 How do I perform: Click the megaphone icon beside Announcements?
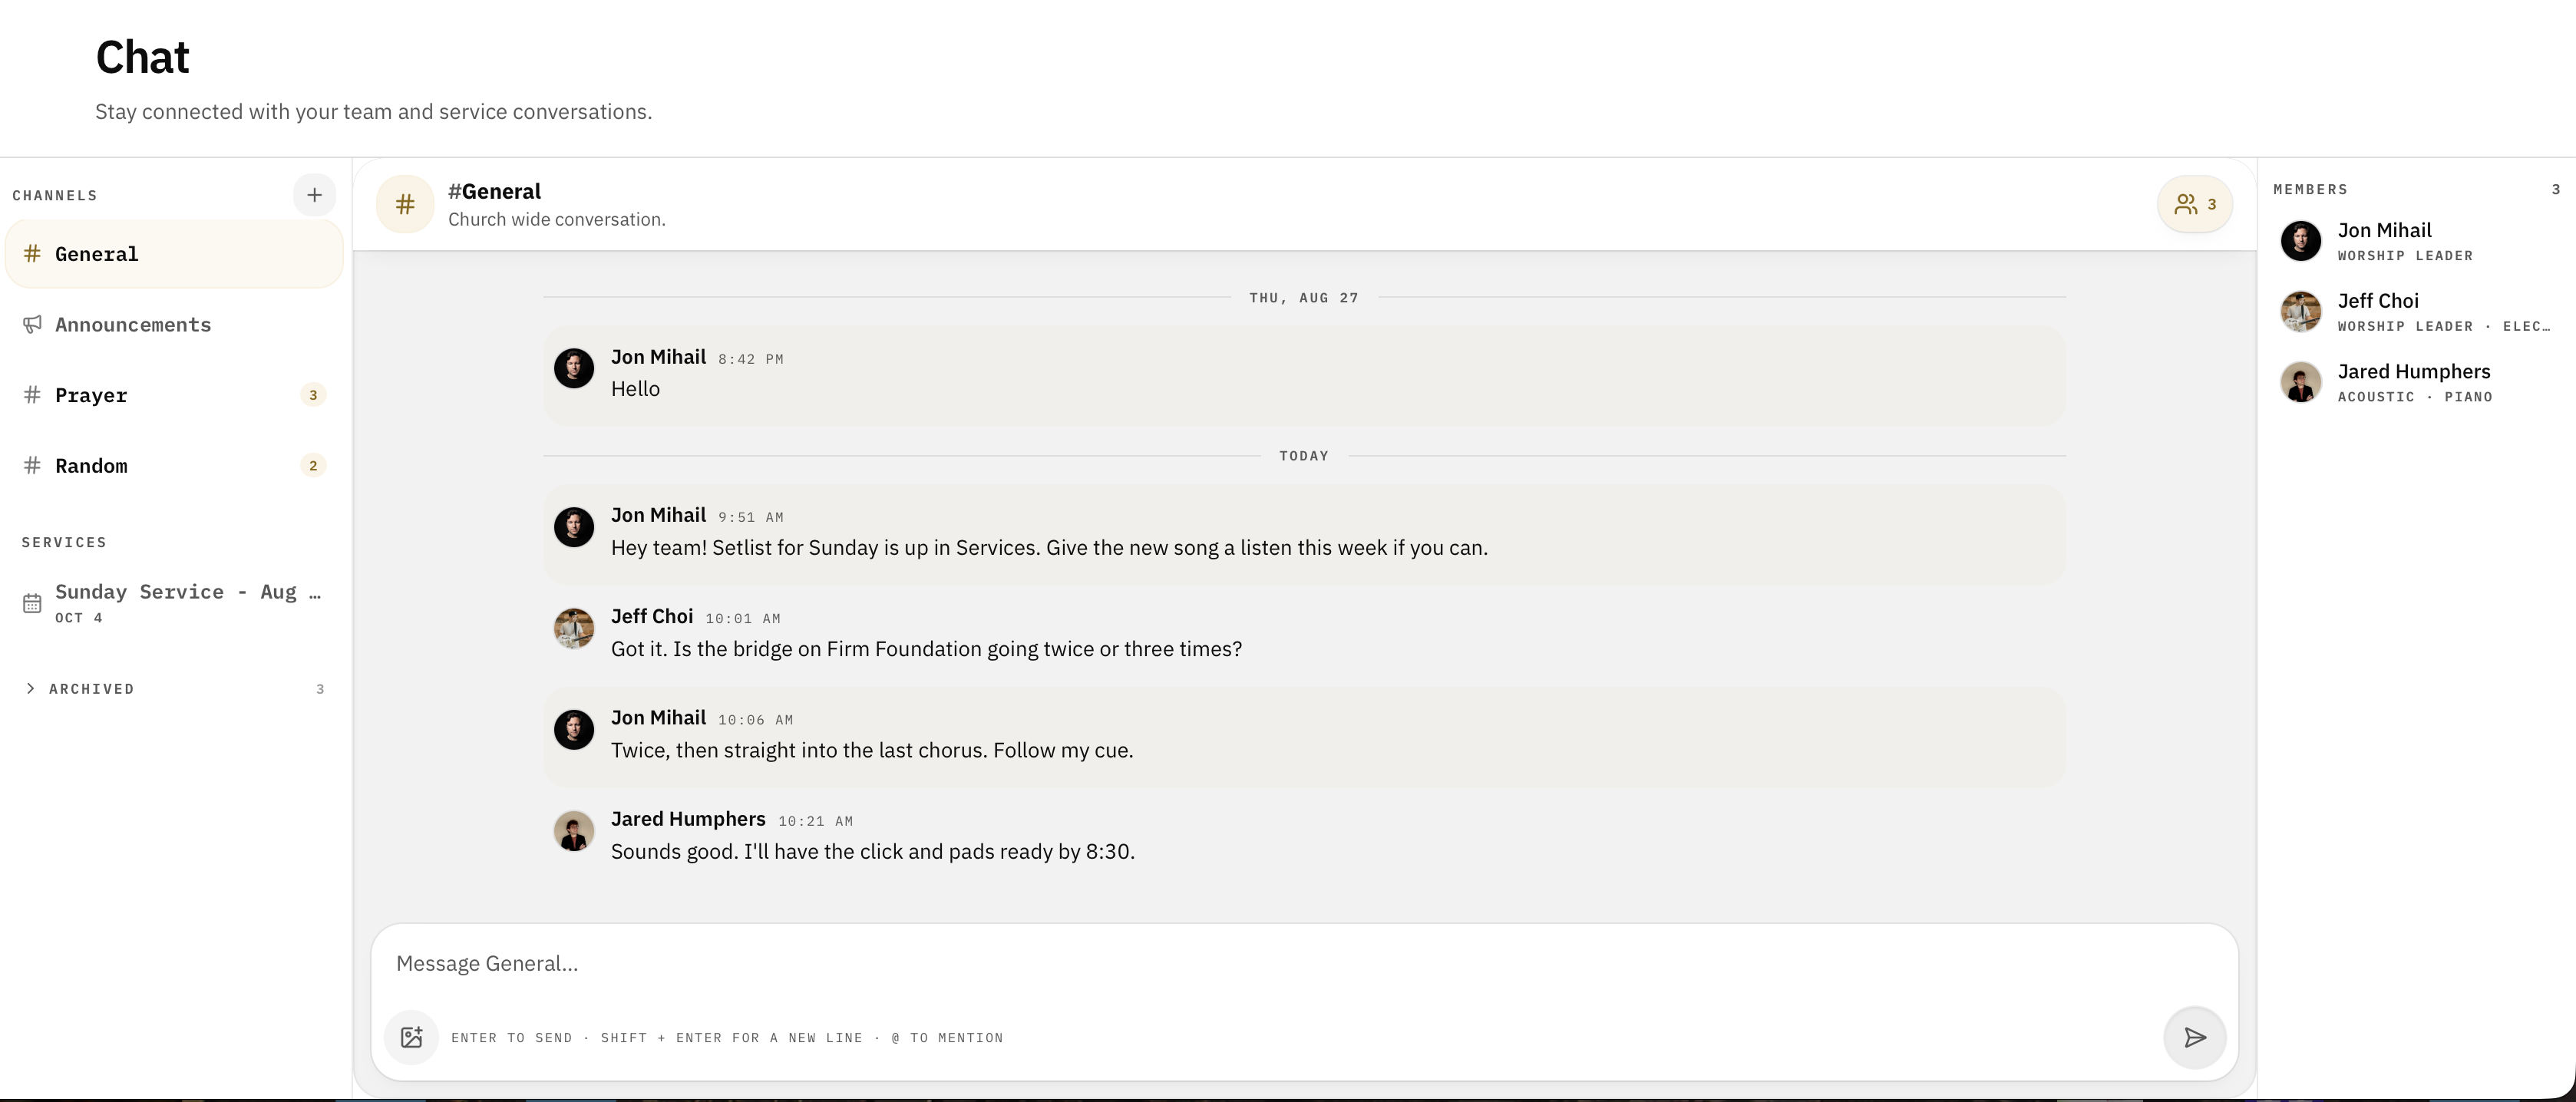(x=32, y=324)
